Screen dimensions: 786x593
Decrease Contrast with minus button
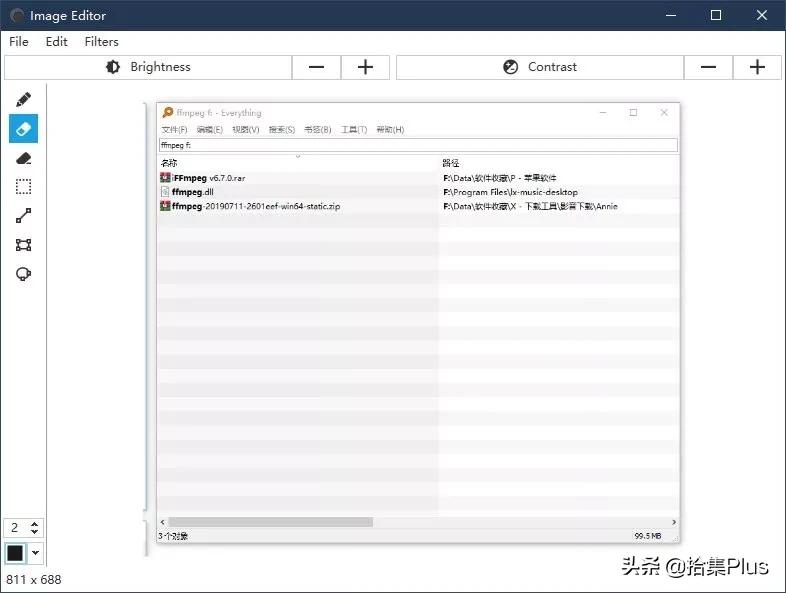708,67
